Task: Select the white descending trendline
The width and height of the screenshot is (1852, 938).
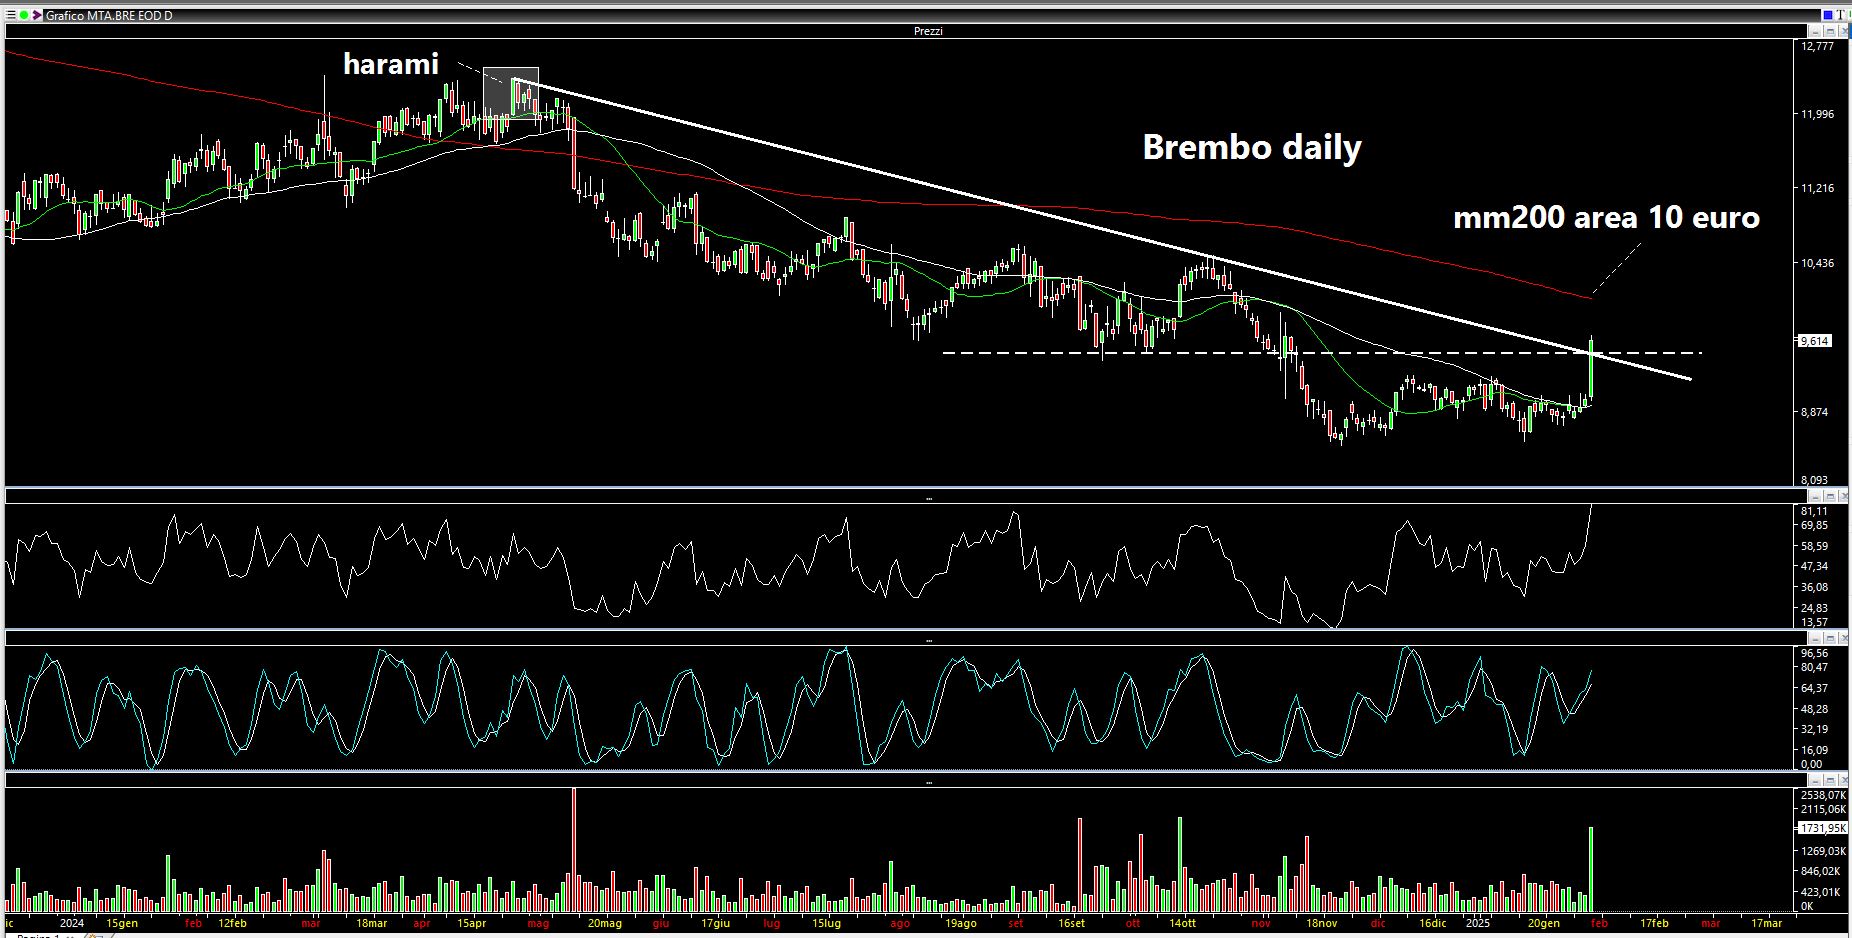Action: click(1100, 229)
